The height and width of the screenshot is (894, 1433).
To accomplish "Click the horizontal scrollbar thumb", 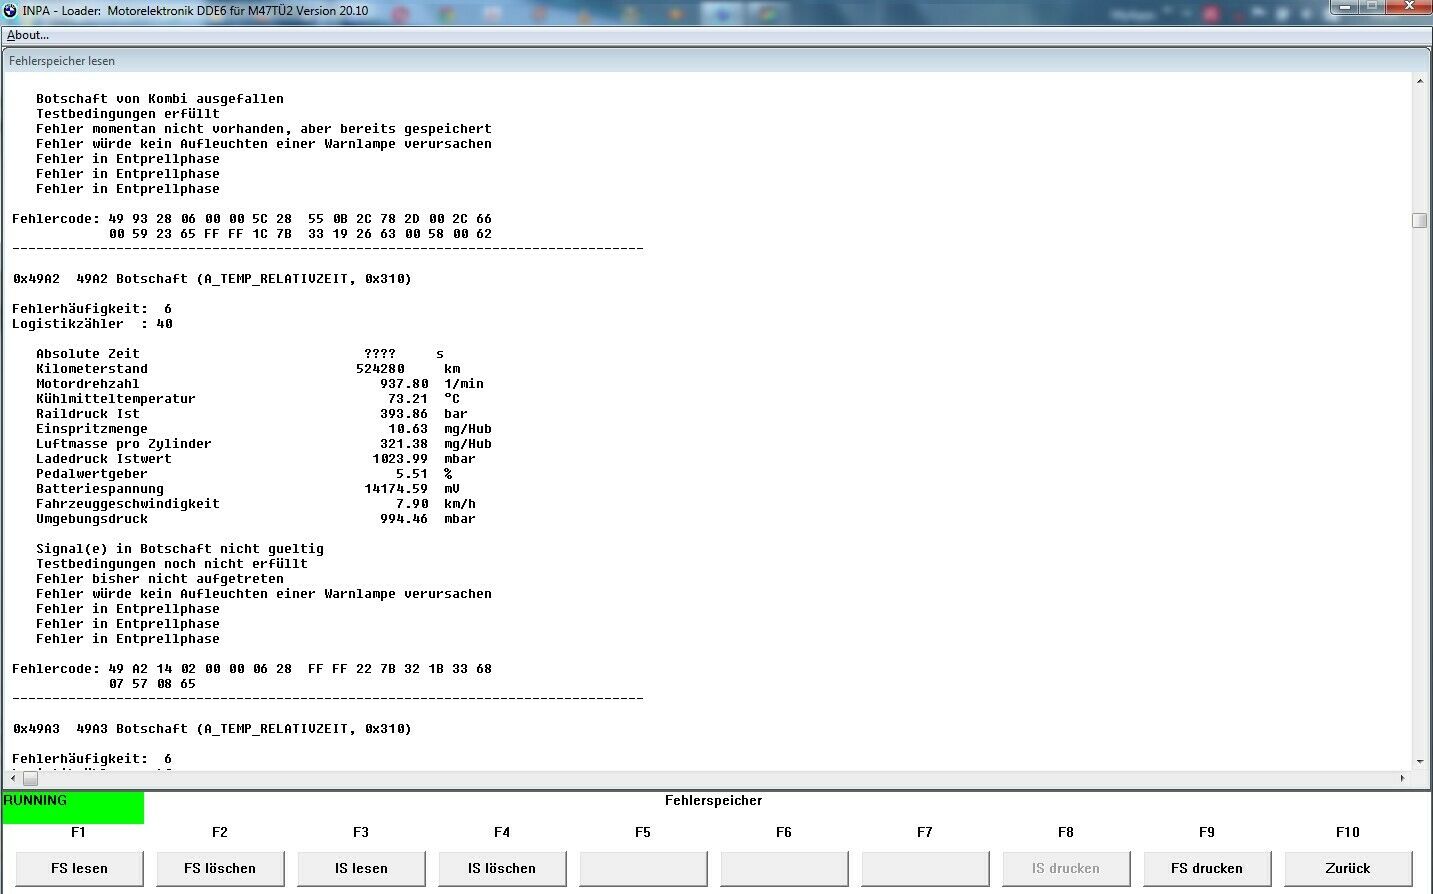I will tap(30, 778).
